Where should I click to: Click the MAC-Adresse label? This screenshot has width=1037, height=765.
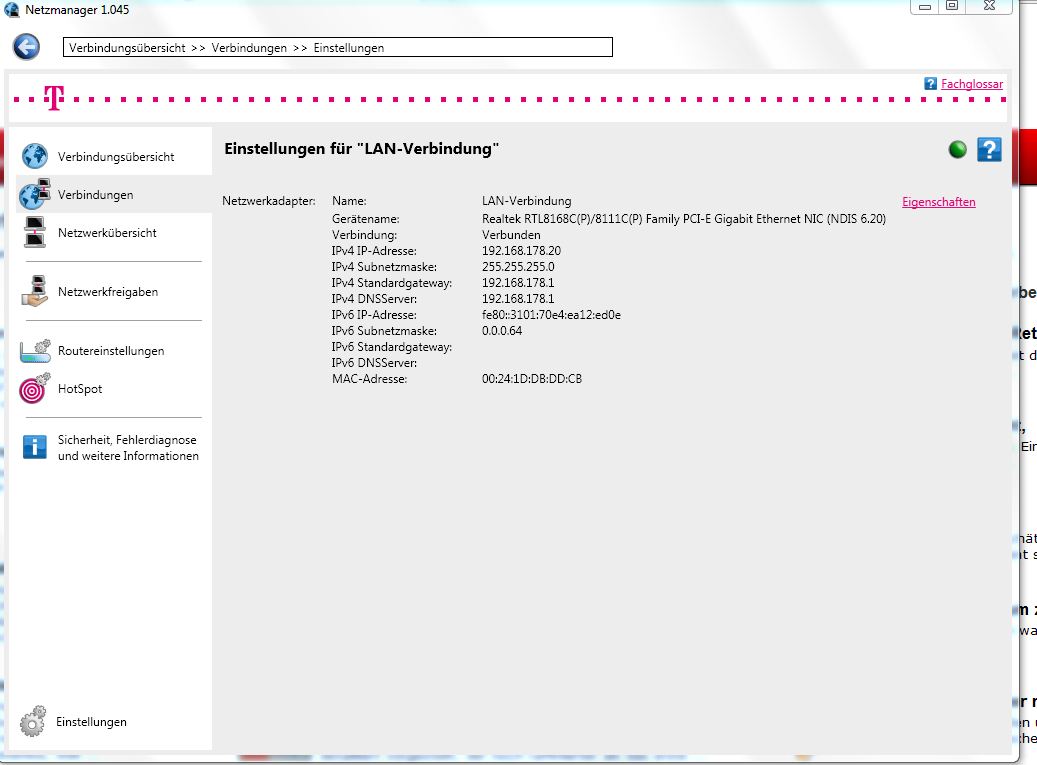coord(369,379)
